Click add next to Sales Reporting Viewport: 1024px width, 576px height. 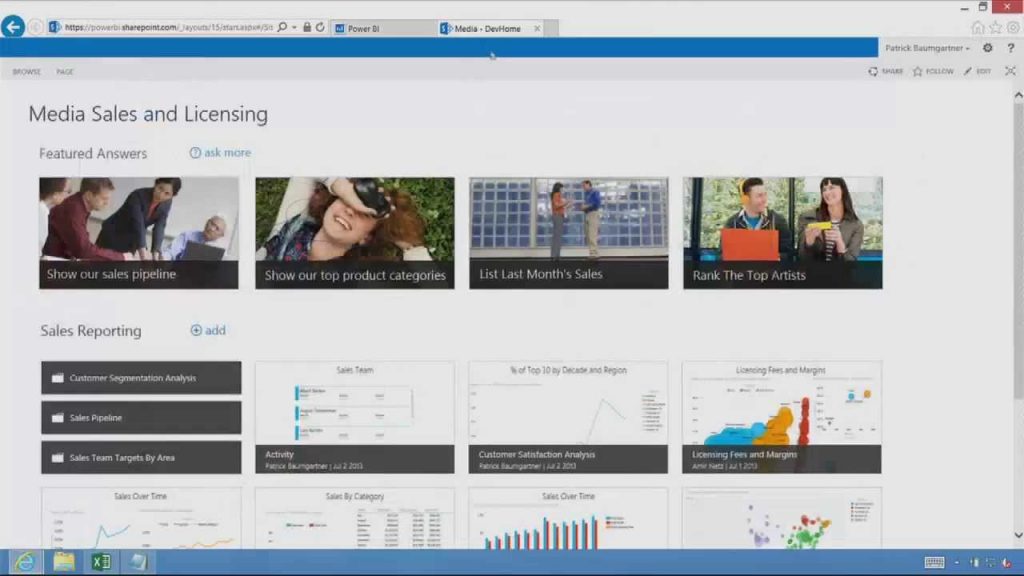(208, 329)
